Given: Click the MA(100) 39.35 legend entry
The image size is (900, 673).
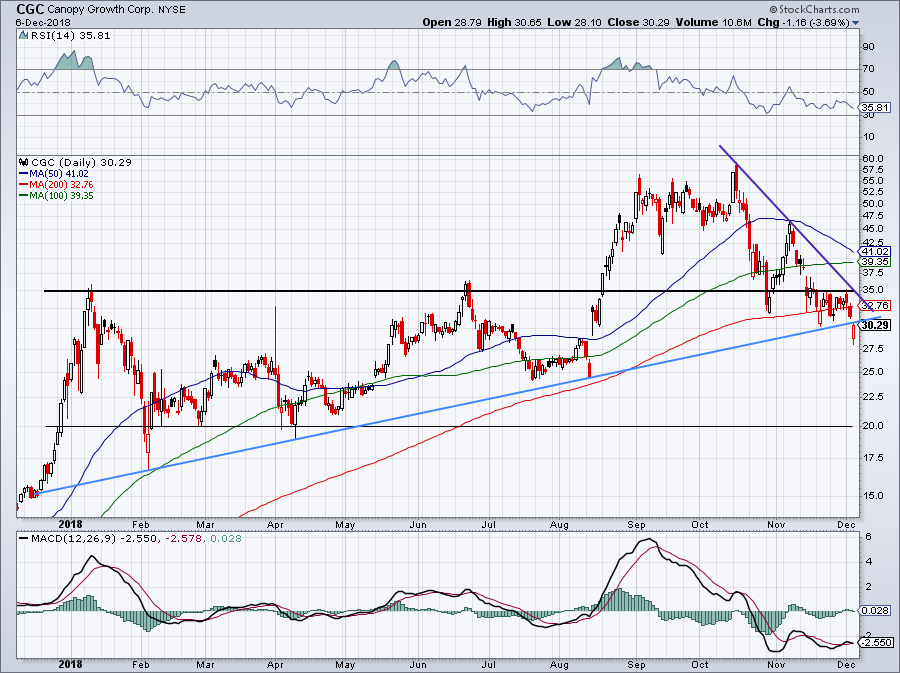Looking at the screenshot, I should point(56,196).
